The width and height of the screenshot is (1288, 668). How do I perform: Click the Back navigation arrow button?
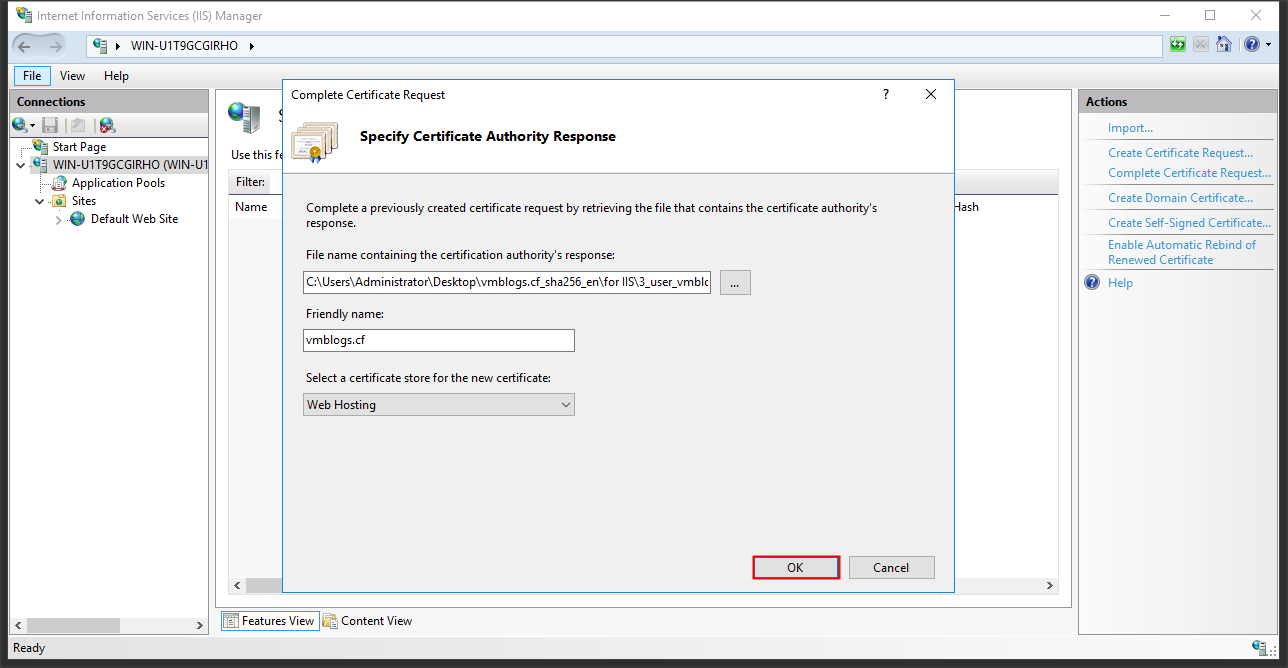point(26,46)
